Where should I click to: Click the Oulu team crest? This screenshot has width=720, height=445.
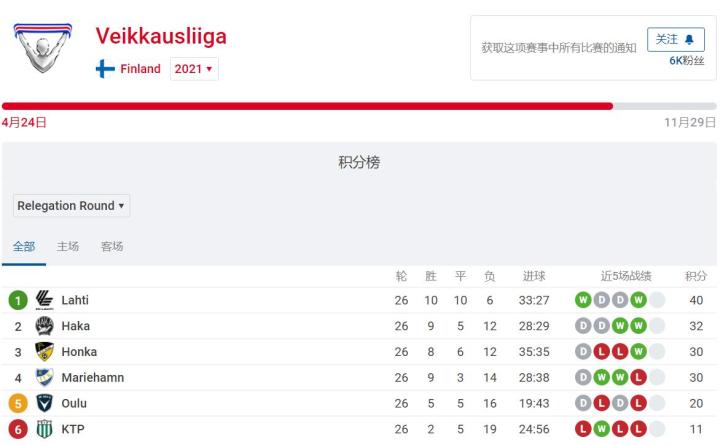(44, 404)
